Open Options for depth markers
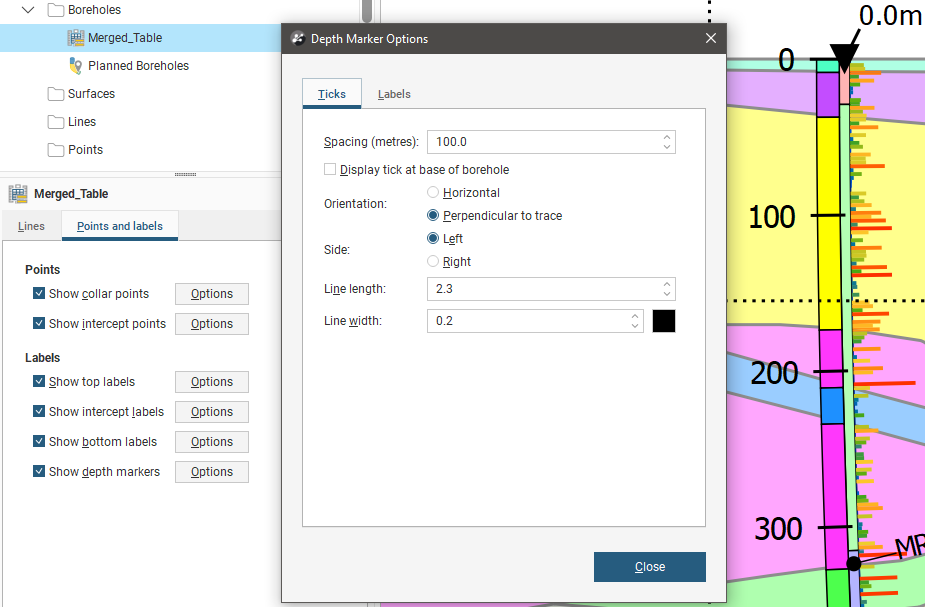The width and height of the screenshot is (925, 607). coord(212,472)
